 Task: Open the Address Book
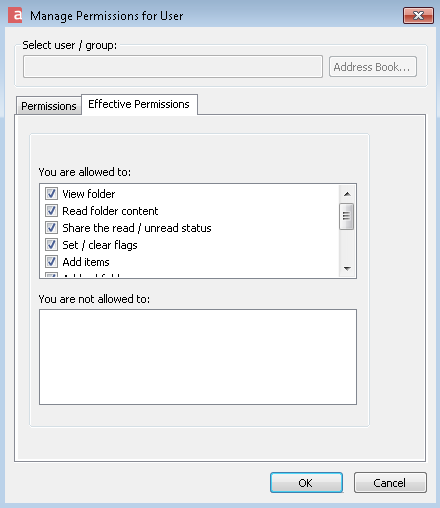coord(373,67)
